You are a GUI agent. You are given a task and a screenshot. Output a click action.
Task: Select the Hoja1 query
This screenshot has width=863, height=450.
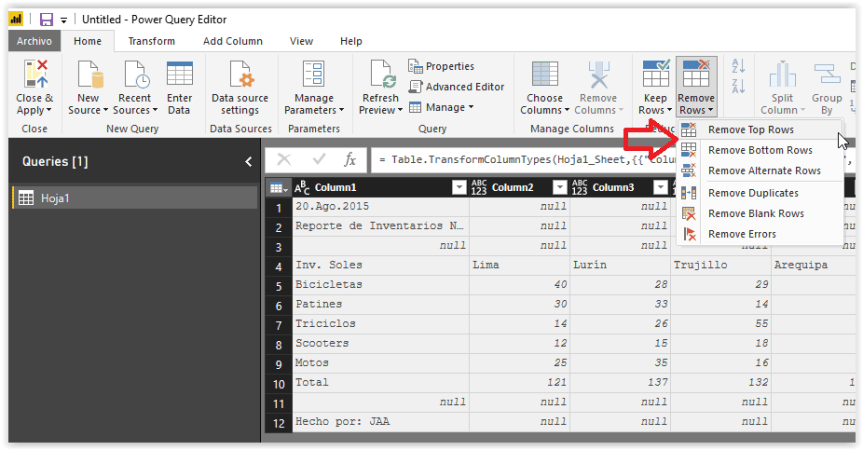click(56, 198)
